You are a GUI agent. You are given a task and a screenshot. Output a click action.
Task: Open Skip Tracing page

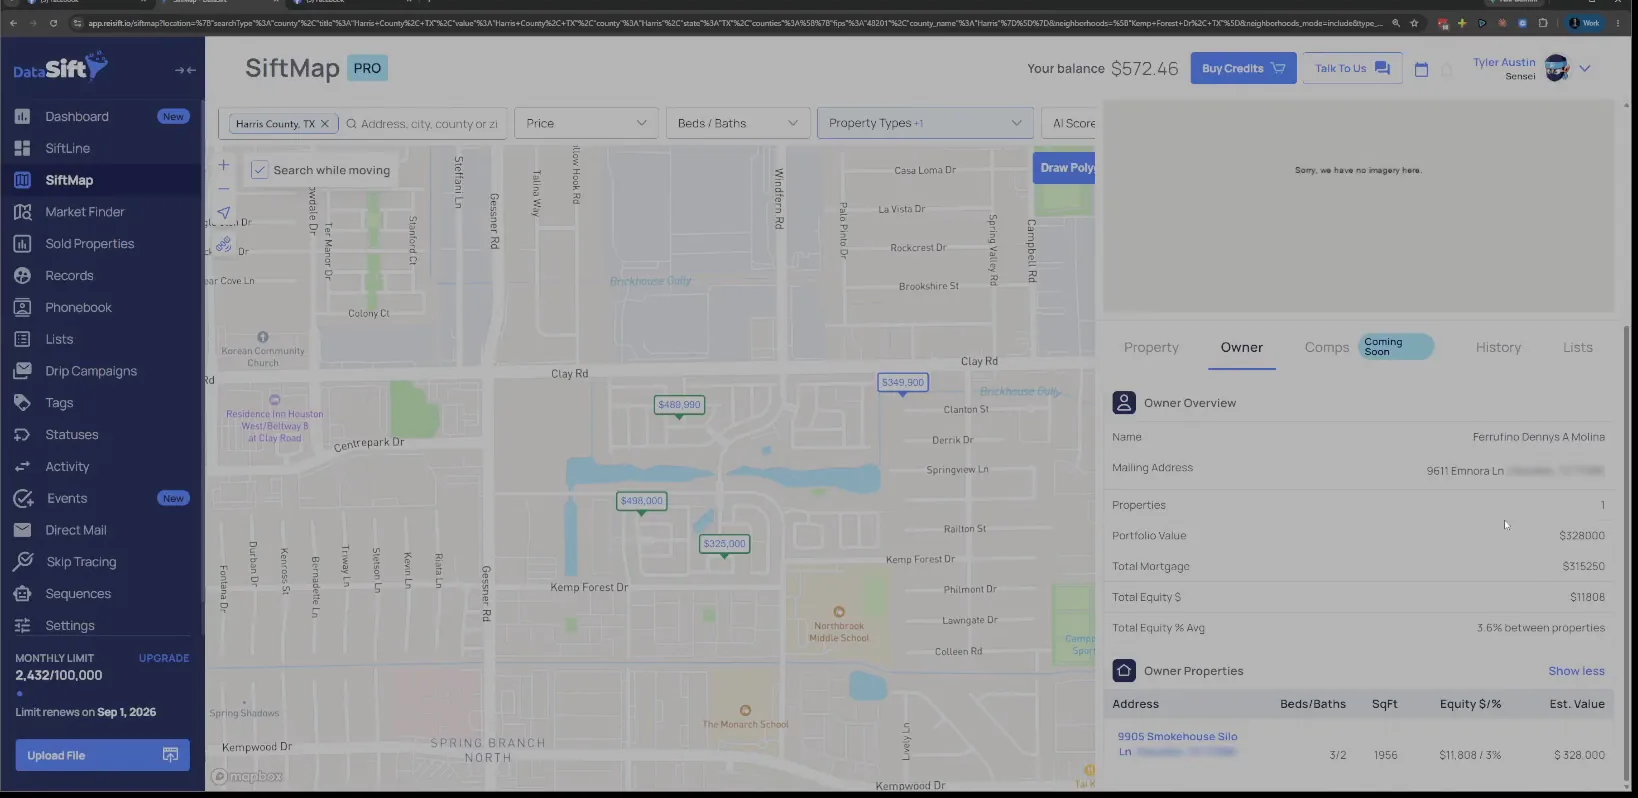tap(81, 562)
